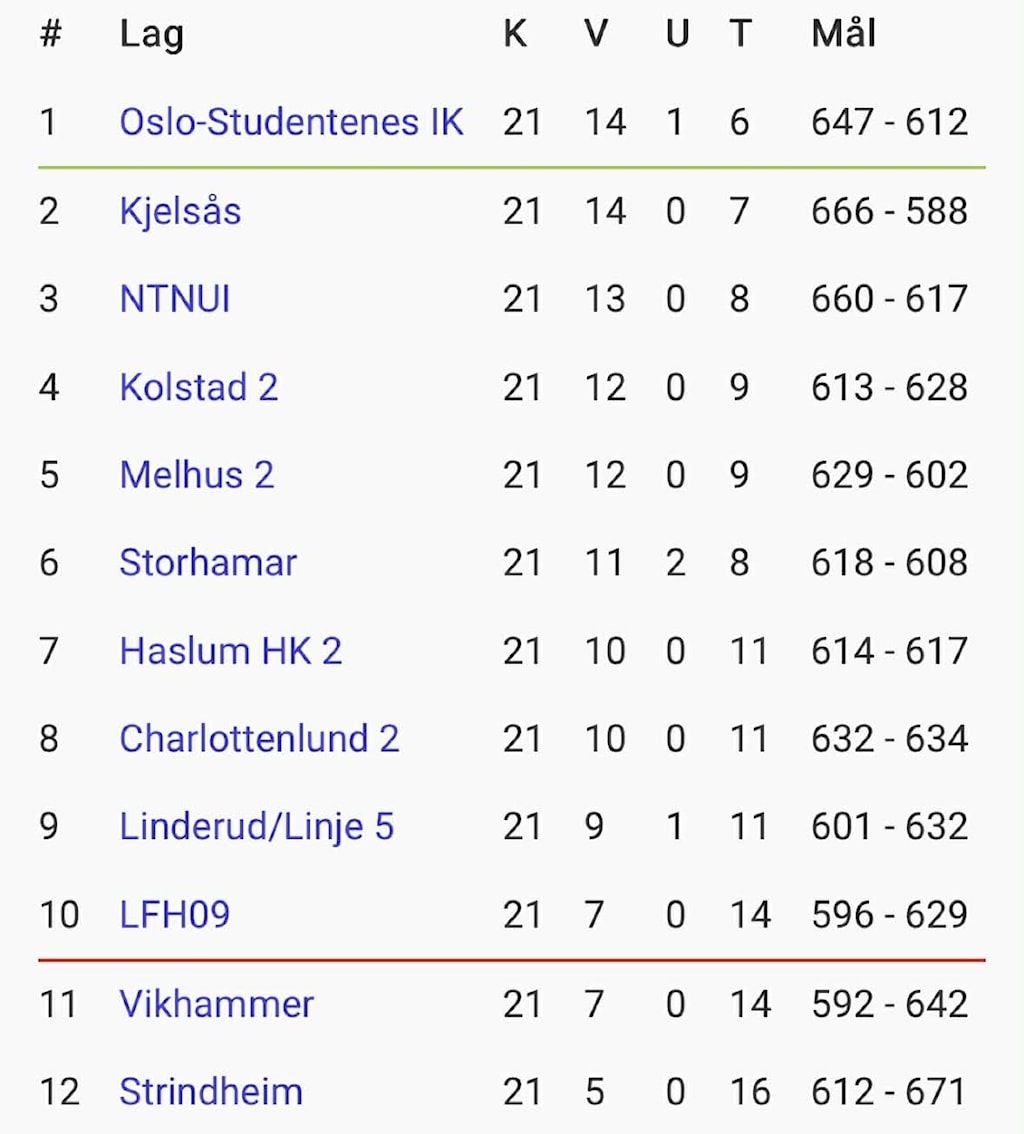Open the Strindheim team page
This screenshot has width=1024, height=1134.
pos(210,1092)
